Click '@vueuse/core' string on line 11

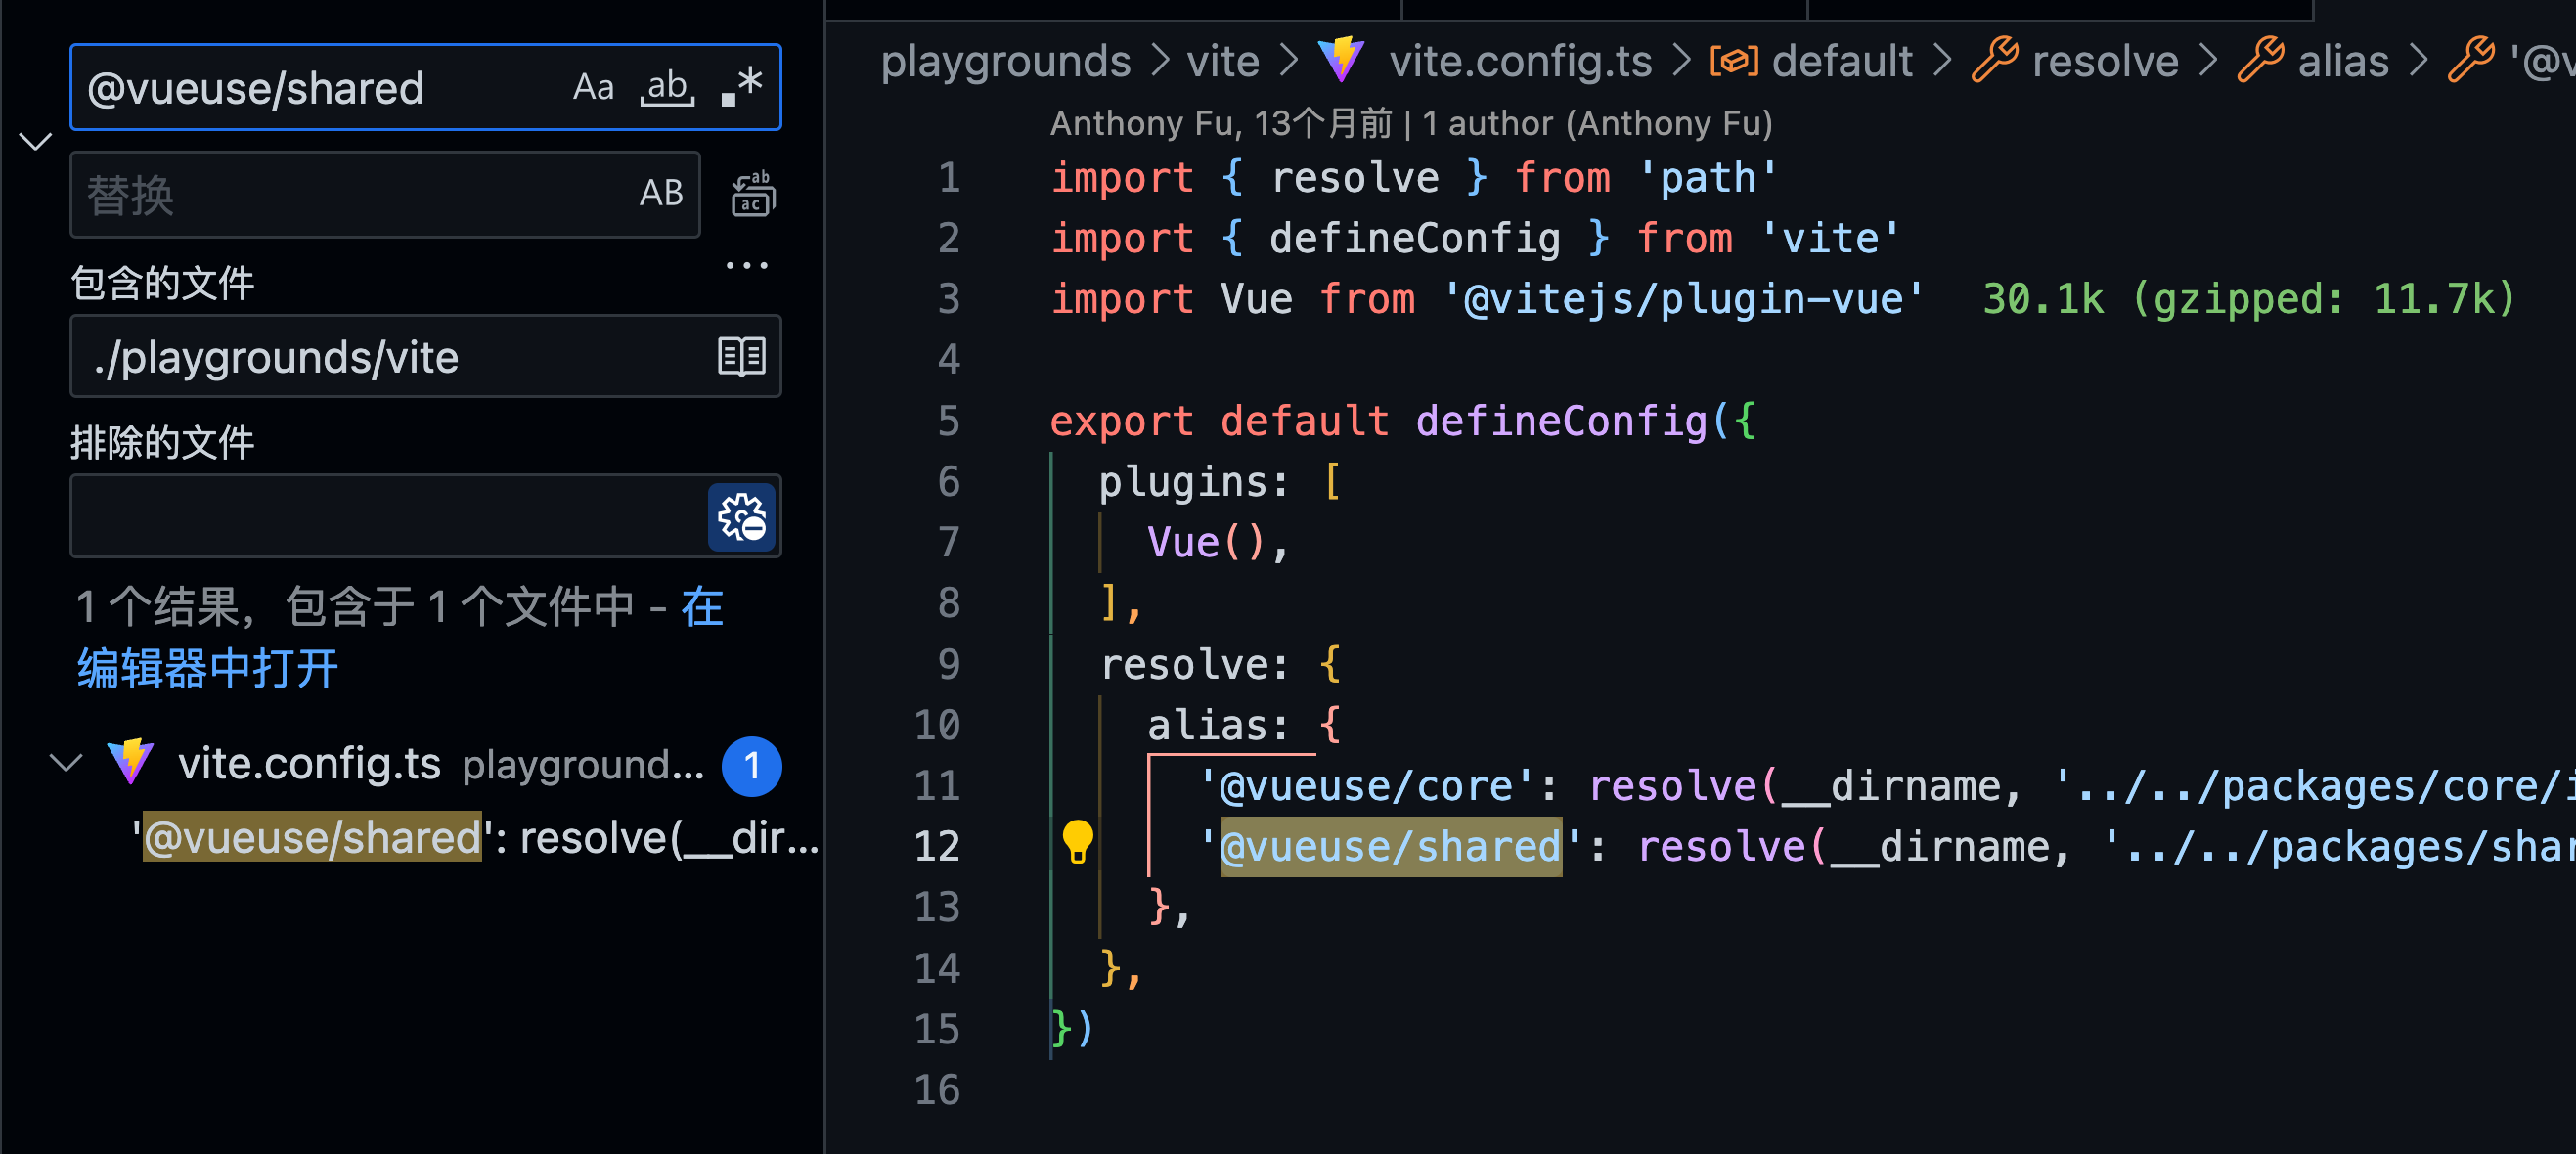pos(1366,786)
